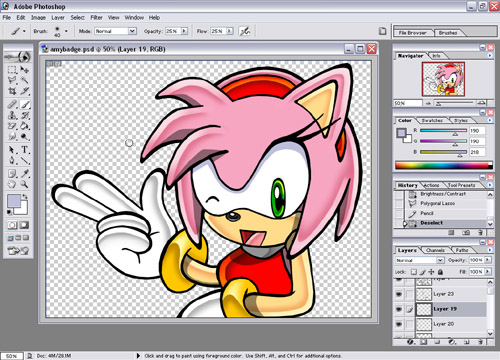Select the Eyedropper tool
The width and height of the screenshot is (500, 360).
coord(24,173)
